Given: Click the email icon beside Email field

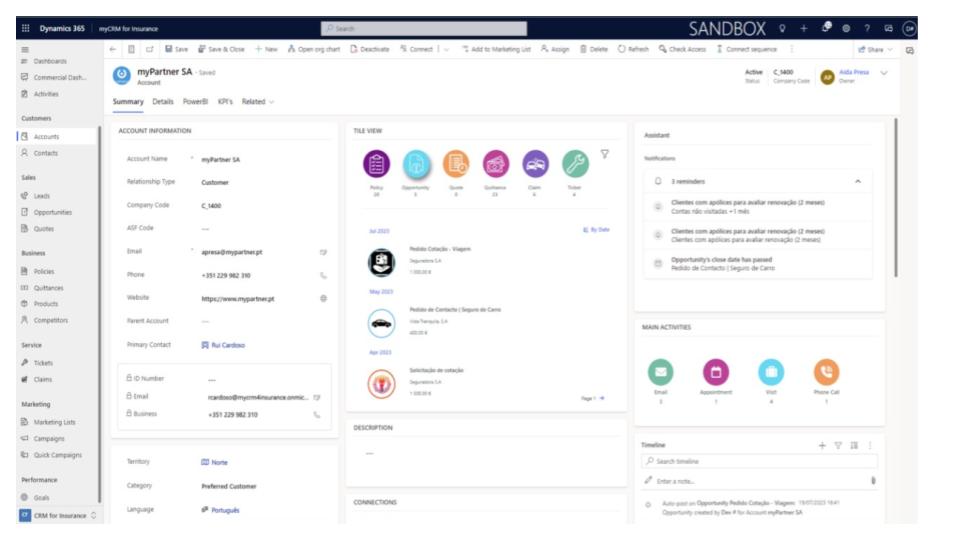Looking at the screenshot, I should pyautogui.click(x=323, y=252).
